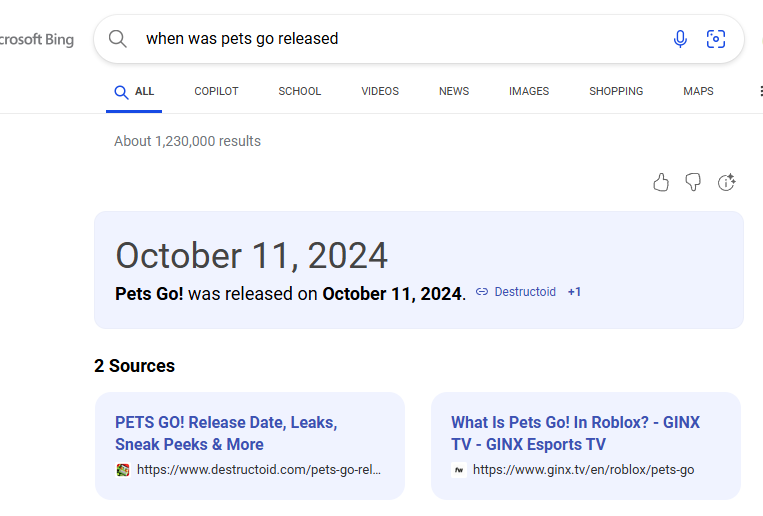The image size is (763, 516).
Task: Open the feedback icon beside thumbs down
Action: tap(727, 182)
